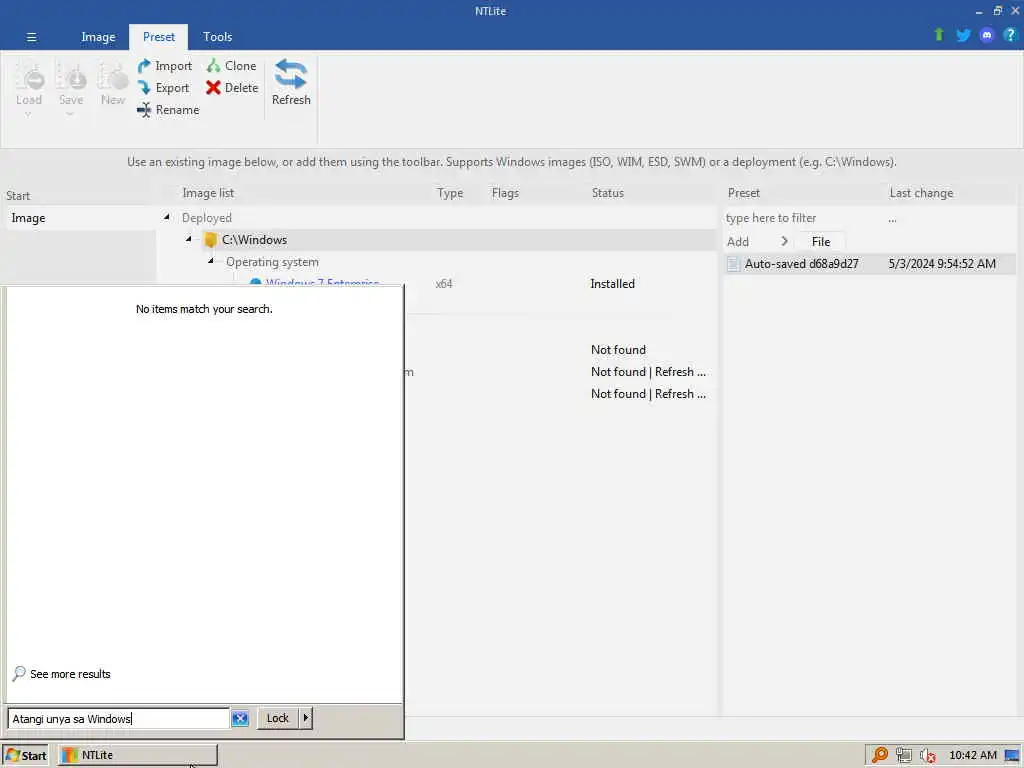
Task: Click the Status column header
Action: pos(608,193)
